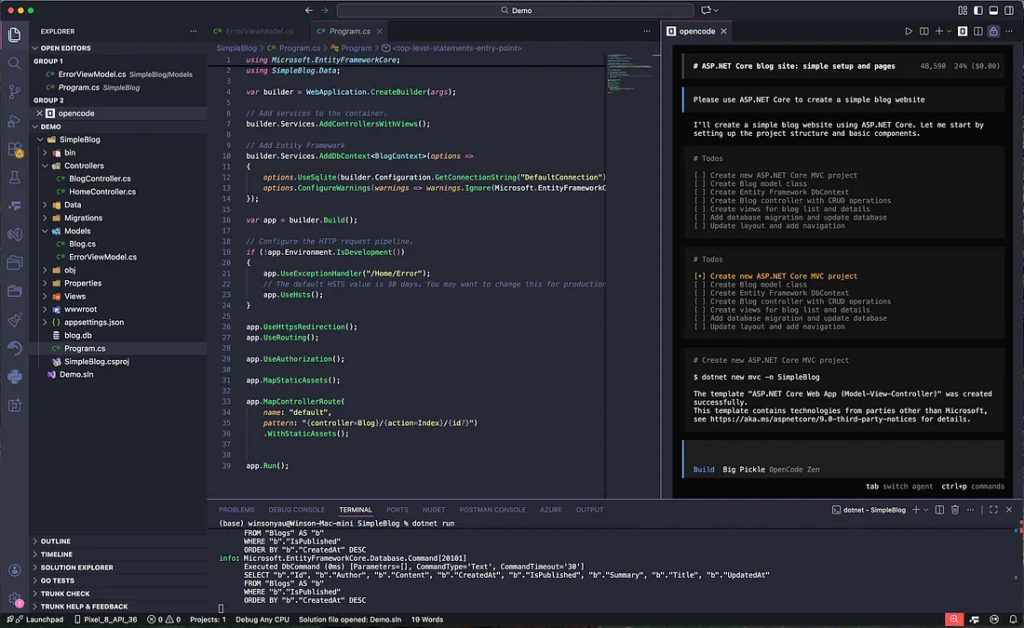Kill terminal with the trash icon

tap(955, 510)
